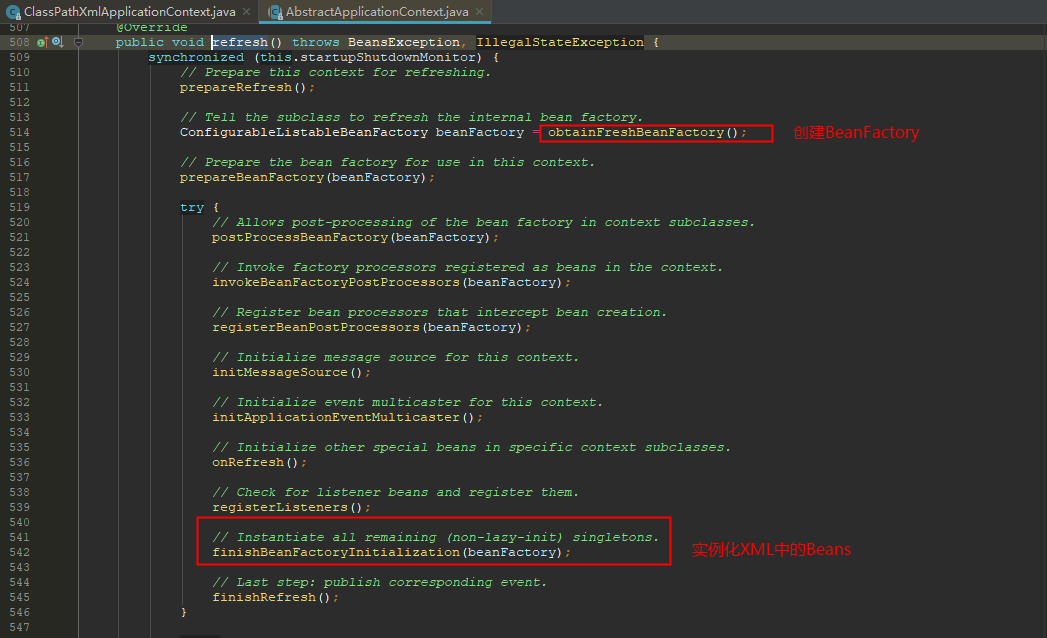Select the AbstractApplicationContext.java tab
This screenshot has height=638, width=1047.
377,11
